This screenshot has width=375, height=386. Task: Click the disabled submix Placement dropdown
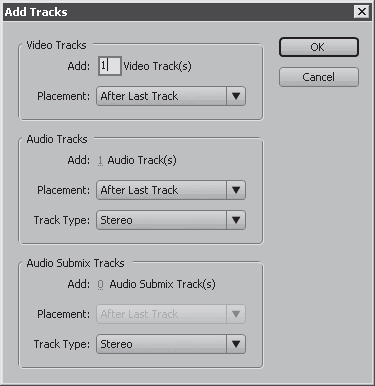pos(171,314)
